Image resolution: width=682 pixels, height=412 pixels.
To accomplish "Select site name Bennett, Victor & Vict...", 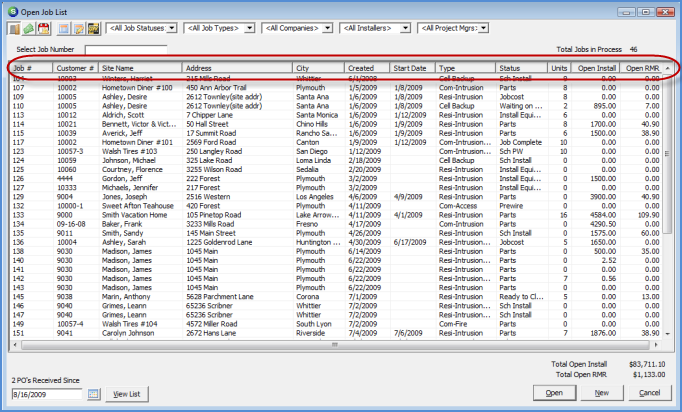I will [x=139, y=124].
